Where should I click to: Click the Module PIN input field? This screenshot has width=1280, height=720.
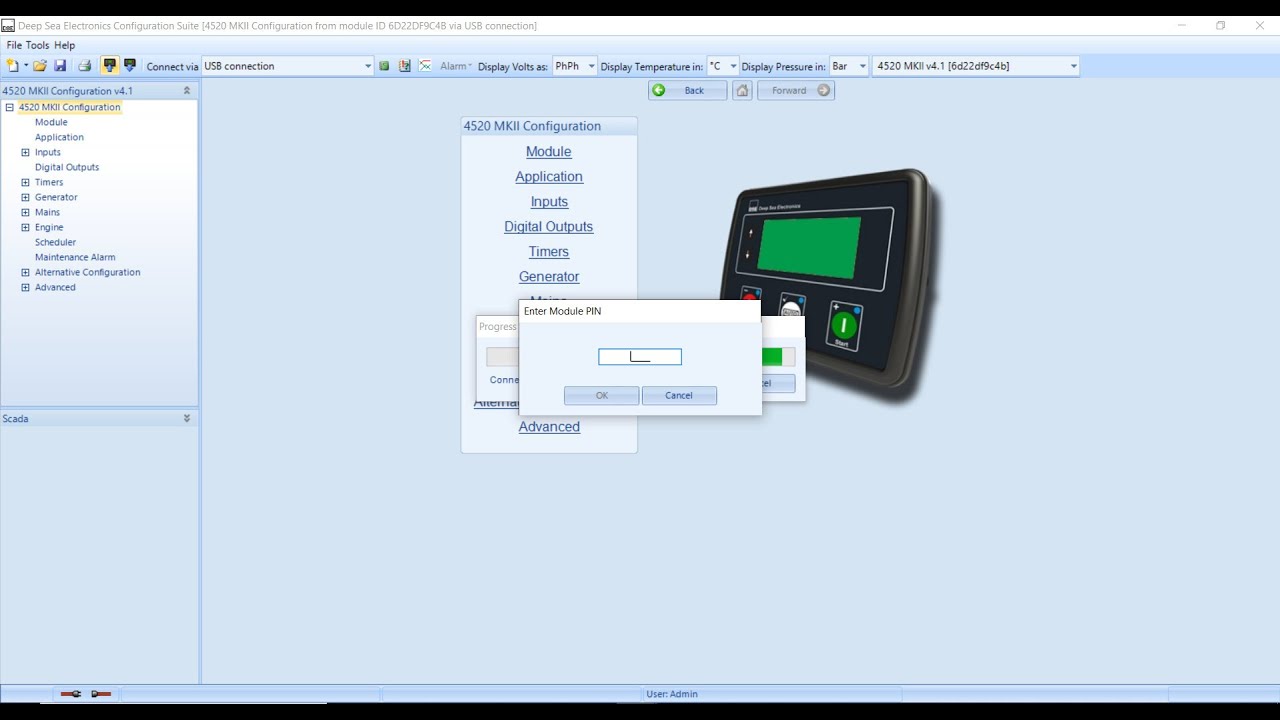(x=640, y=357)
